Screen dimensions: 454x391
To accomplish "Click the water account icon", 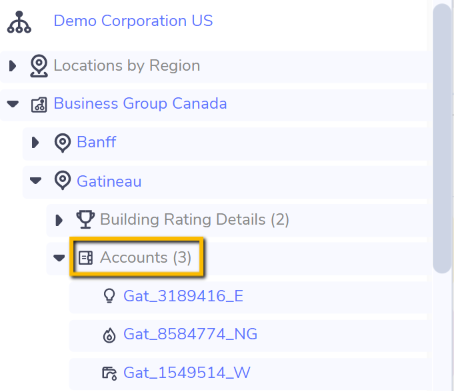I will point(109,373).
